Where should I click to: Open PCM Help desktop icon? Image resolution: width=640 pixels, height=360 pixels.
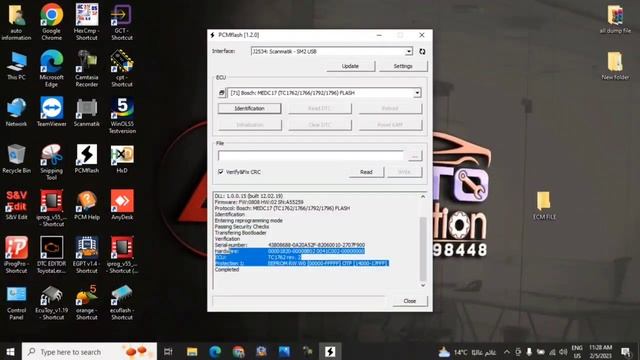87,206
